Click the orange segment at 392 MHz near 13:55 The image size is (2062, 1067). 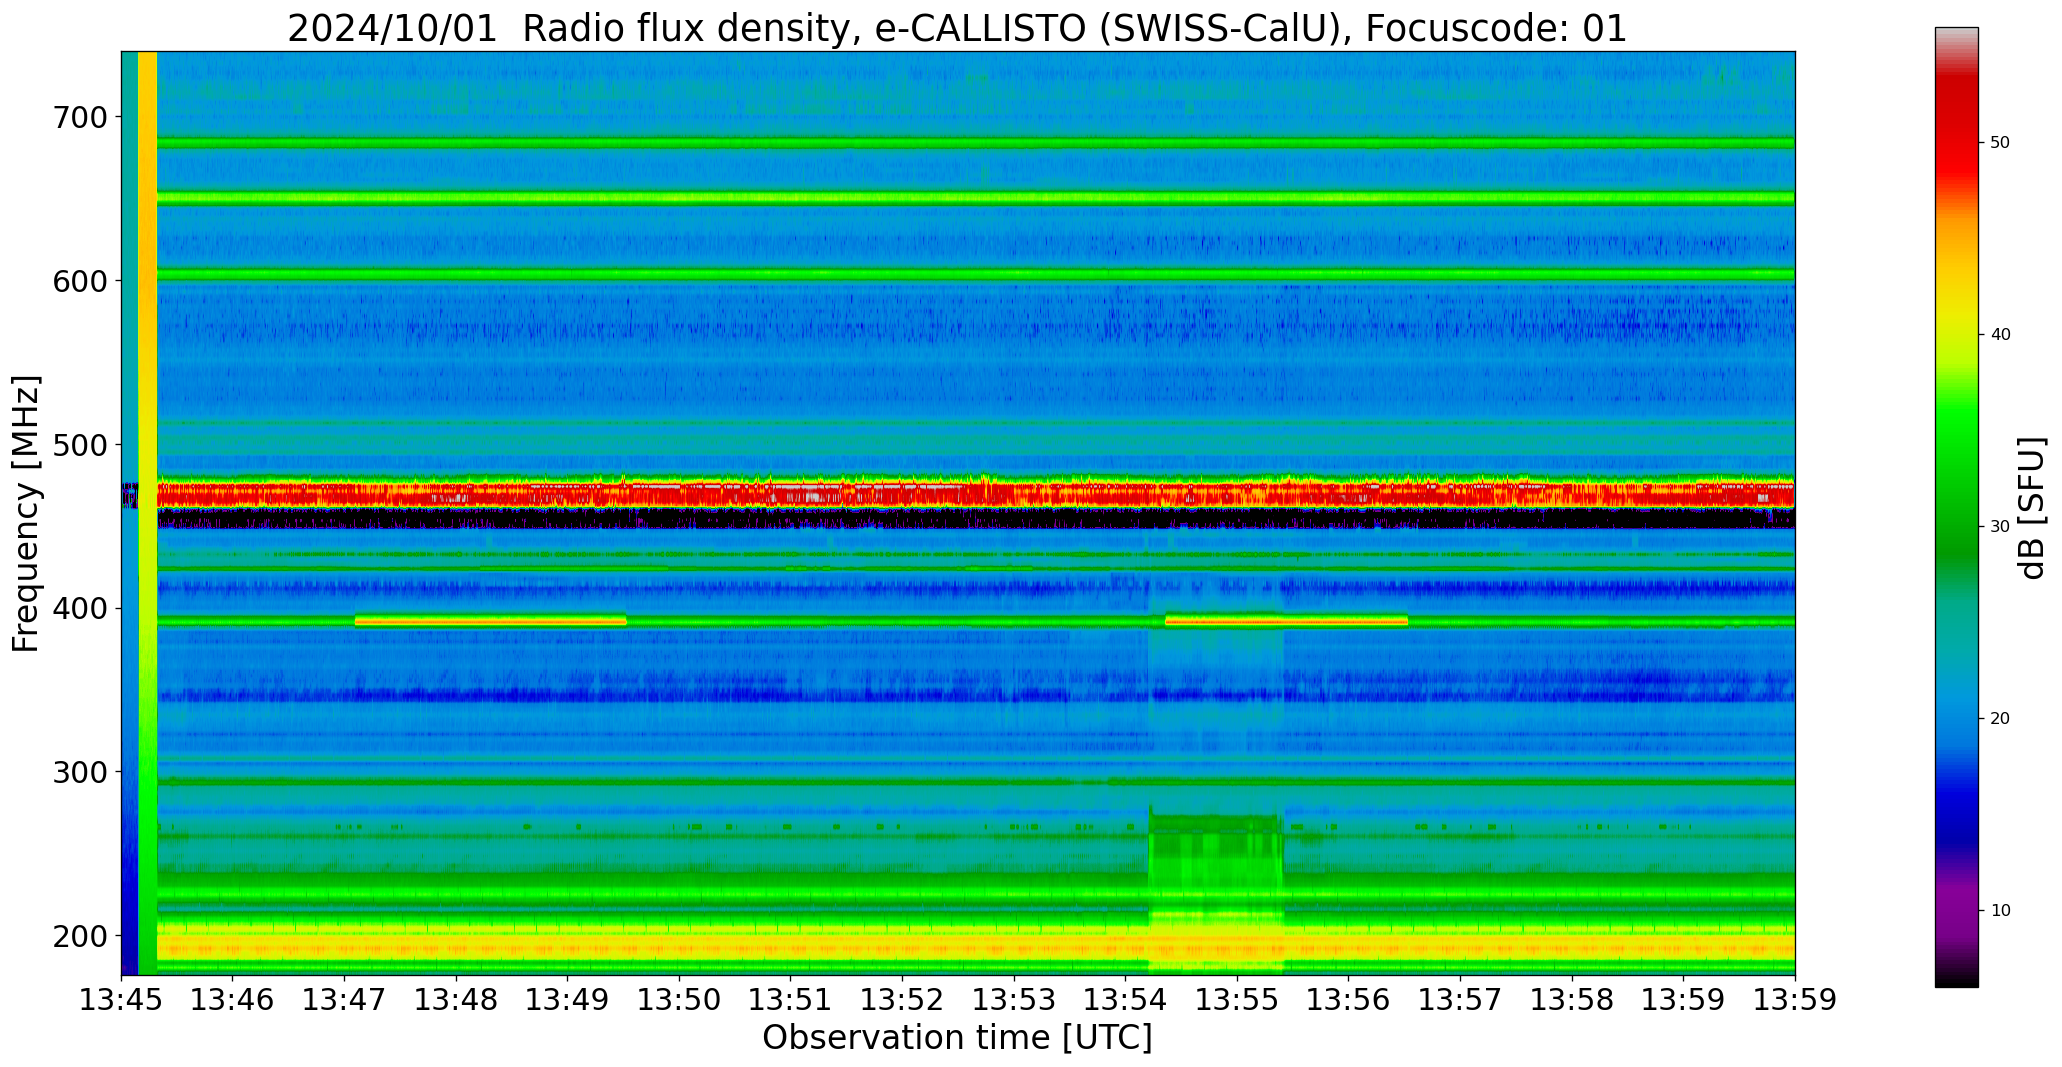1287,621
